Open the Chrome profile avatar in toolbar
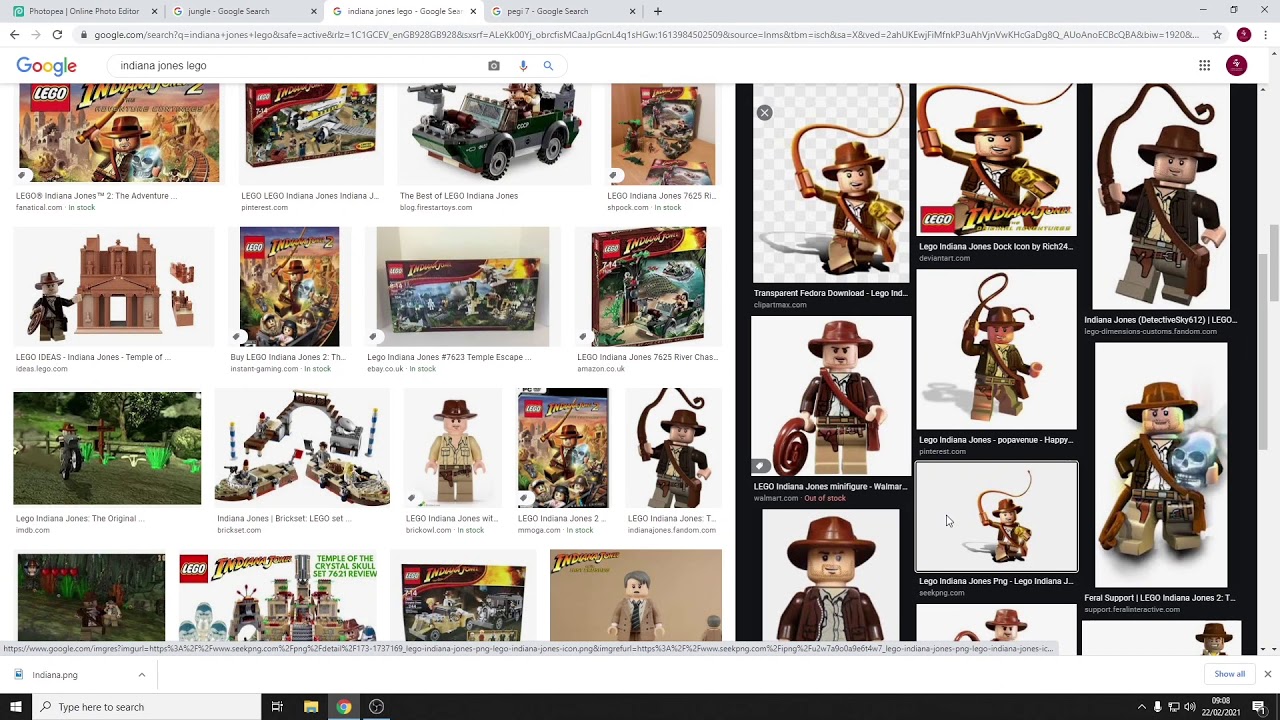 point(1243,35)
